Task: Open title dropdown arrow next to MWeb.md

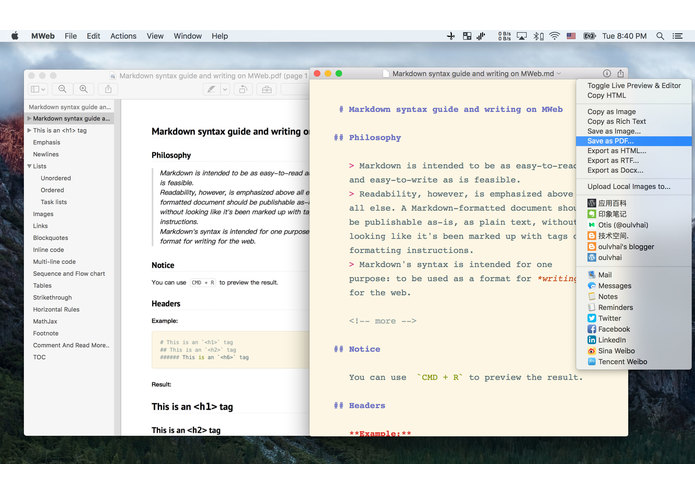Action: coord(559,74)
